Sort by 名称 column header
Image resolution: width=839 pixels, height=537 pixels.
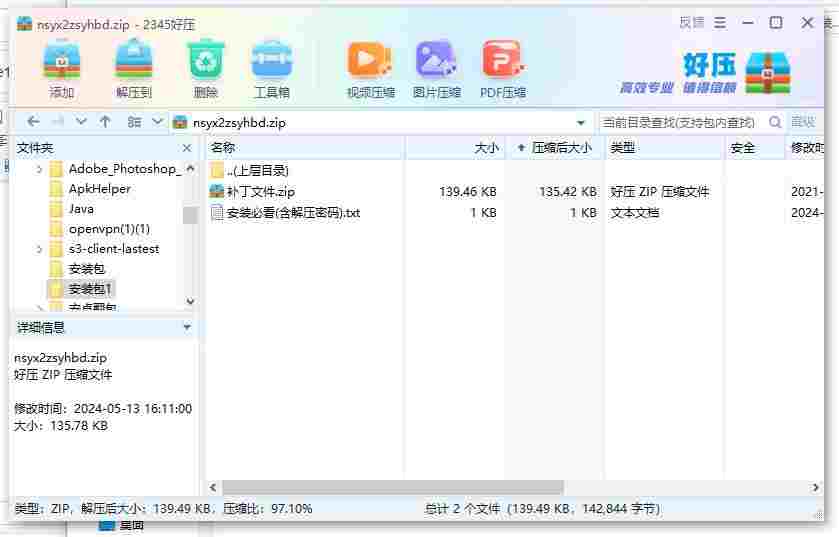[x=305, y=148]
